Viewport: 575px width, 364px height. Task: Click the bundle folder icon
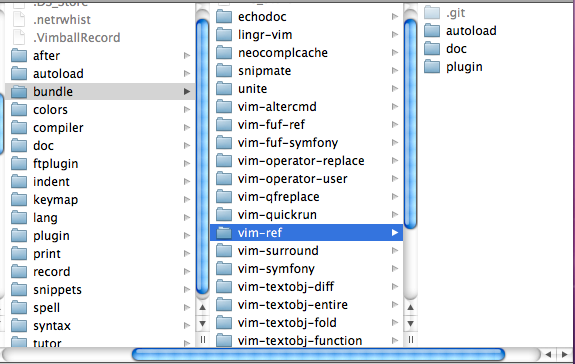click(19, 91)
